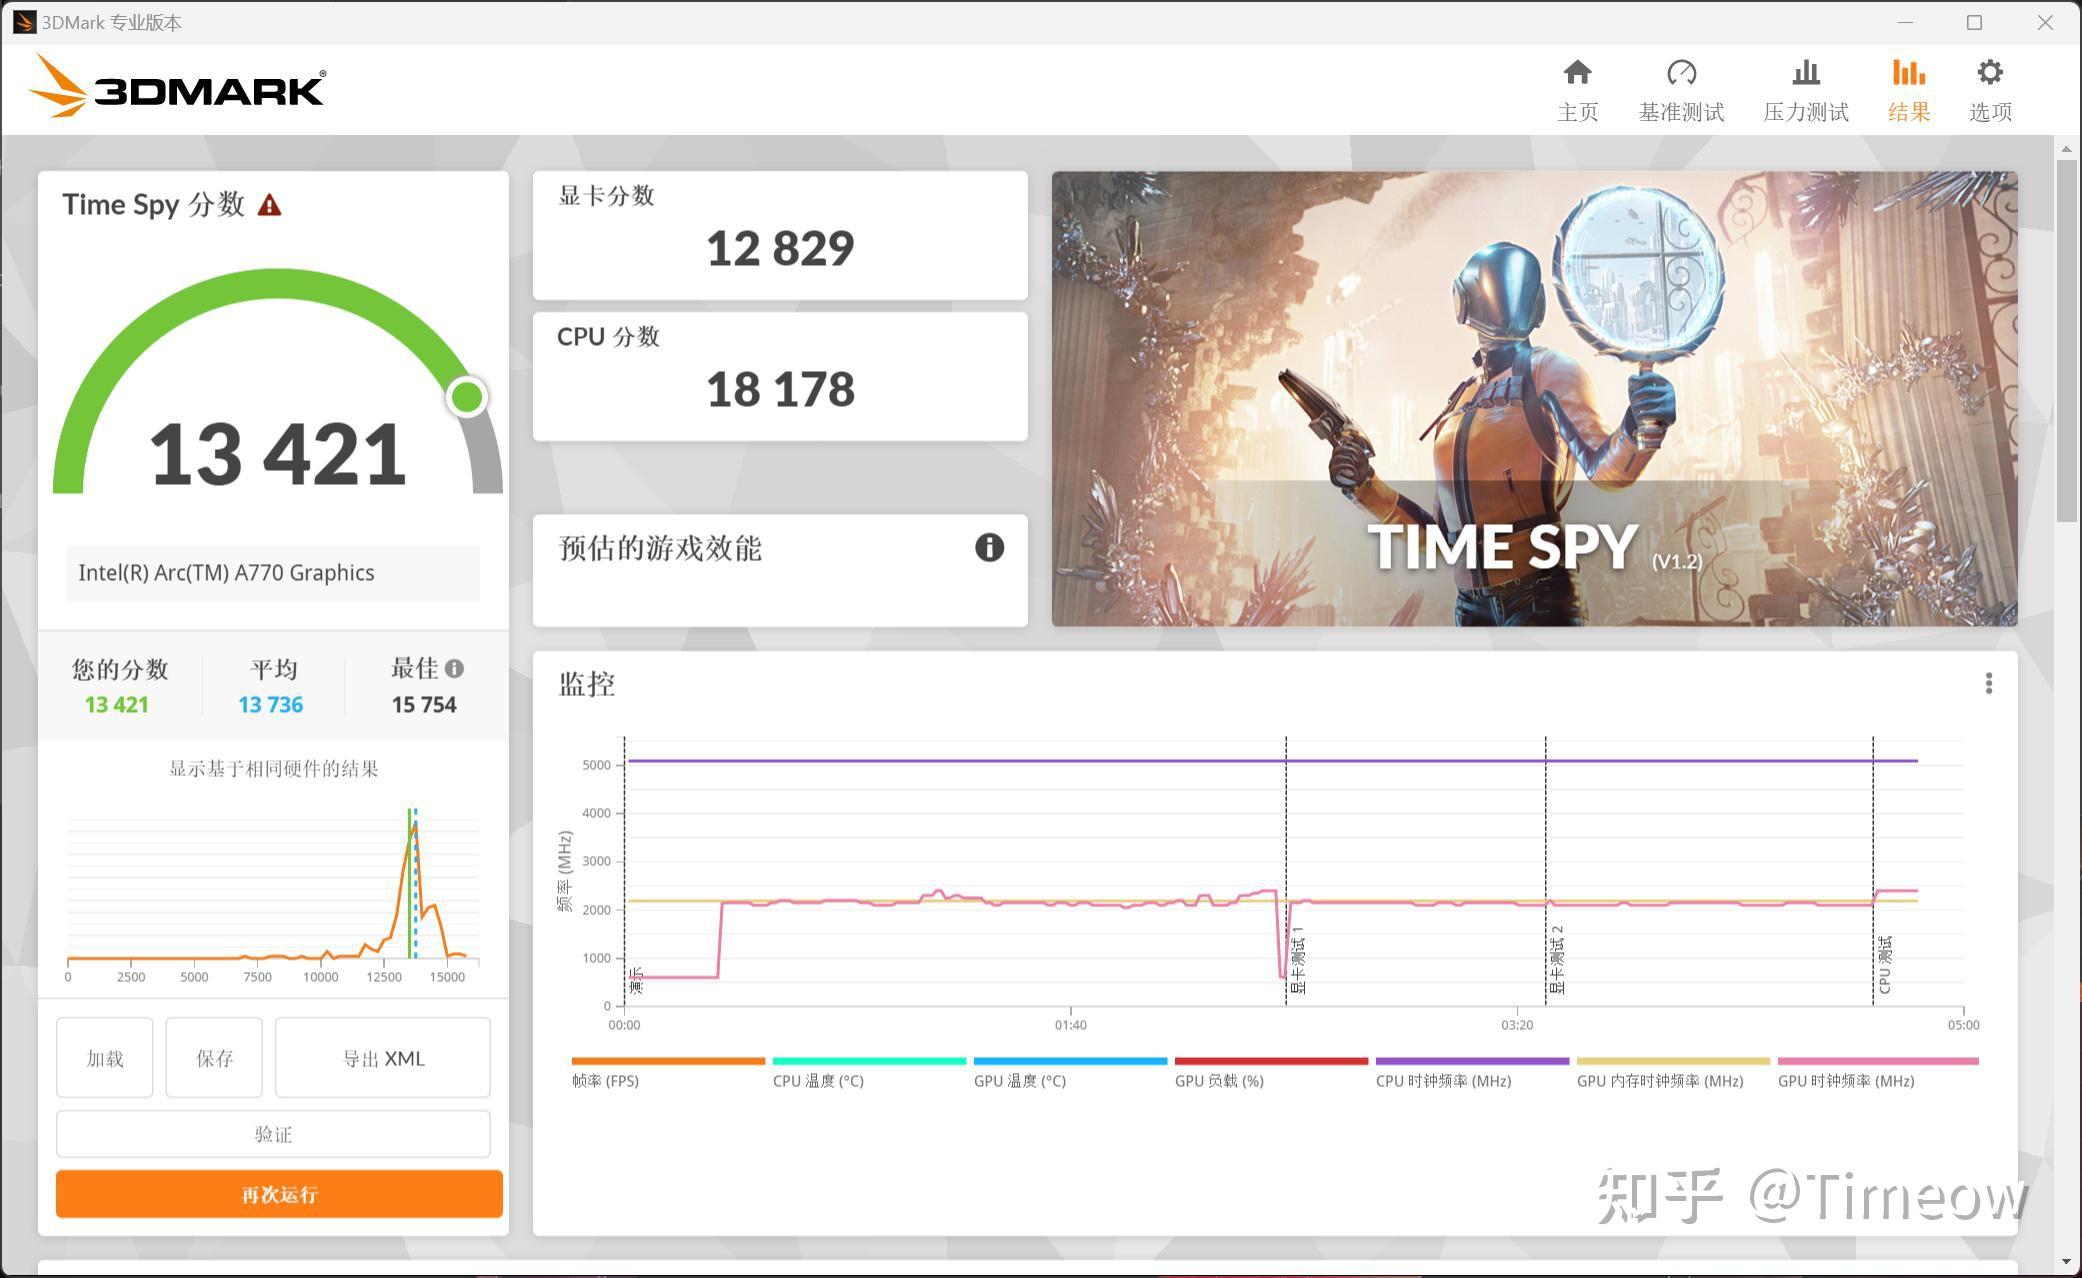This screenshot has height=1278, width=2082.
Task: Open the 主页 home icon
Action: pyautogui.click(x=1578, y=88)
